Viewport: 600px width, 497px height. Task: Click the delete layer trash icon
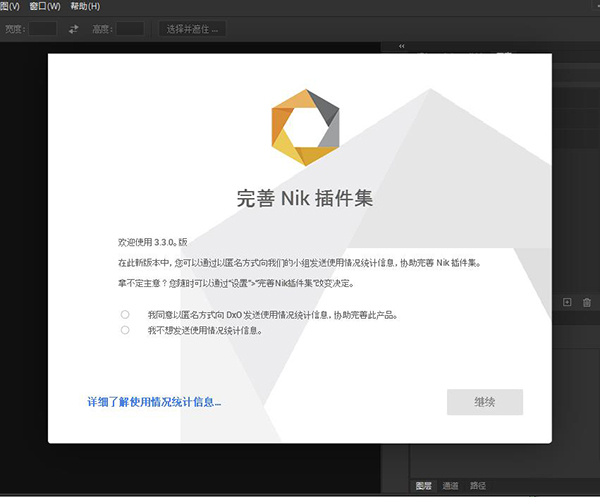pos(587,303)
